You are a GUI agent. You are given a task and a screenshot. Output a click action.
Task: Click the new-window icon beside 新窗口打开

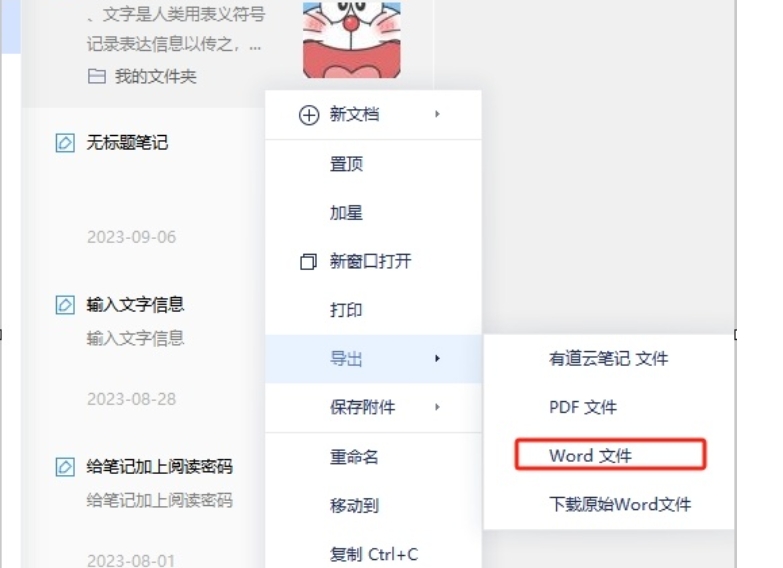coord(308,261)
